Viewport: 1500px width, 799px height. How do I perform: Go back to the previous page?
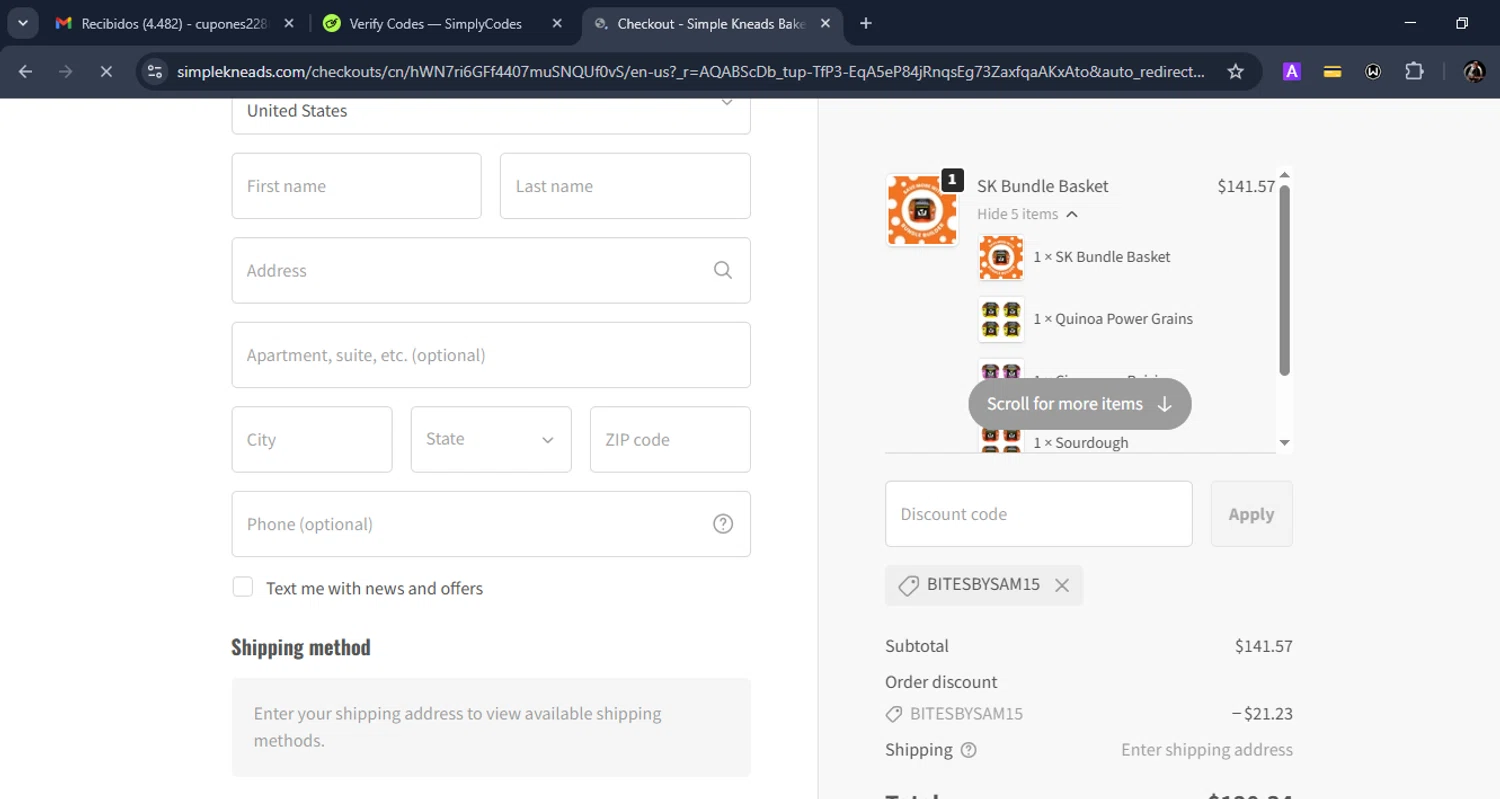point(26,71)
